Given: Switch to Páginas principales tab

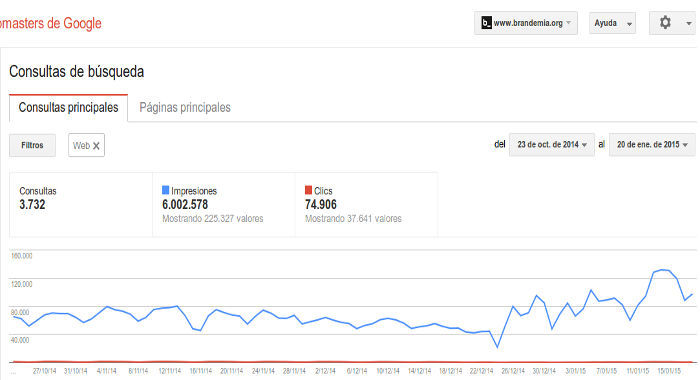Looking at the screenshot, I should tap(185, 108).
